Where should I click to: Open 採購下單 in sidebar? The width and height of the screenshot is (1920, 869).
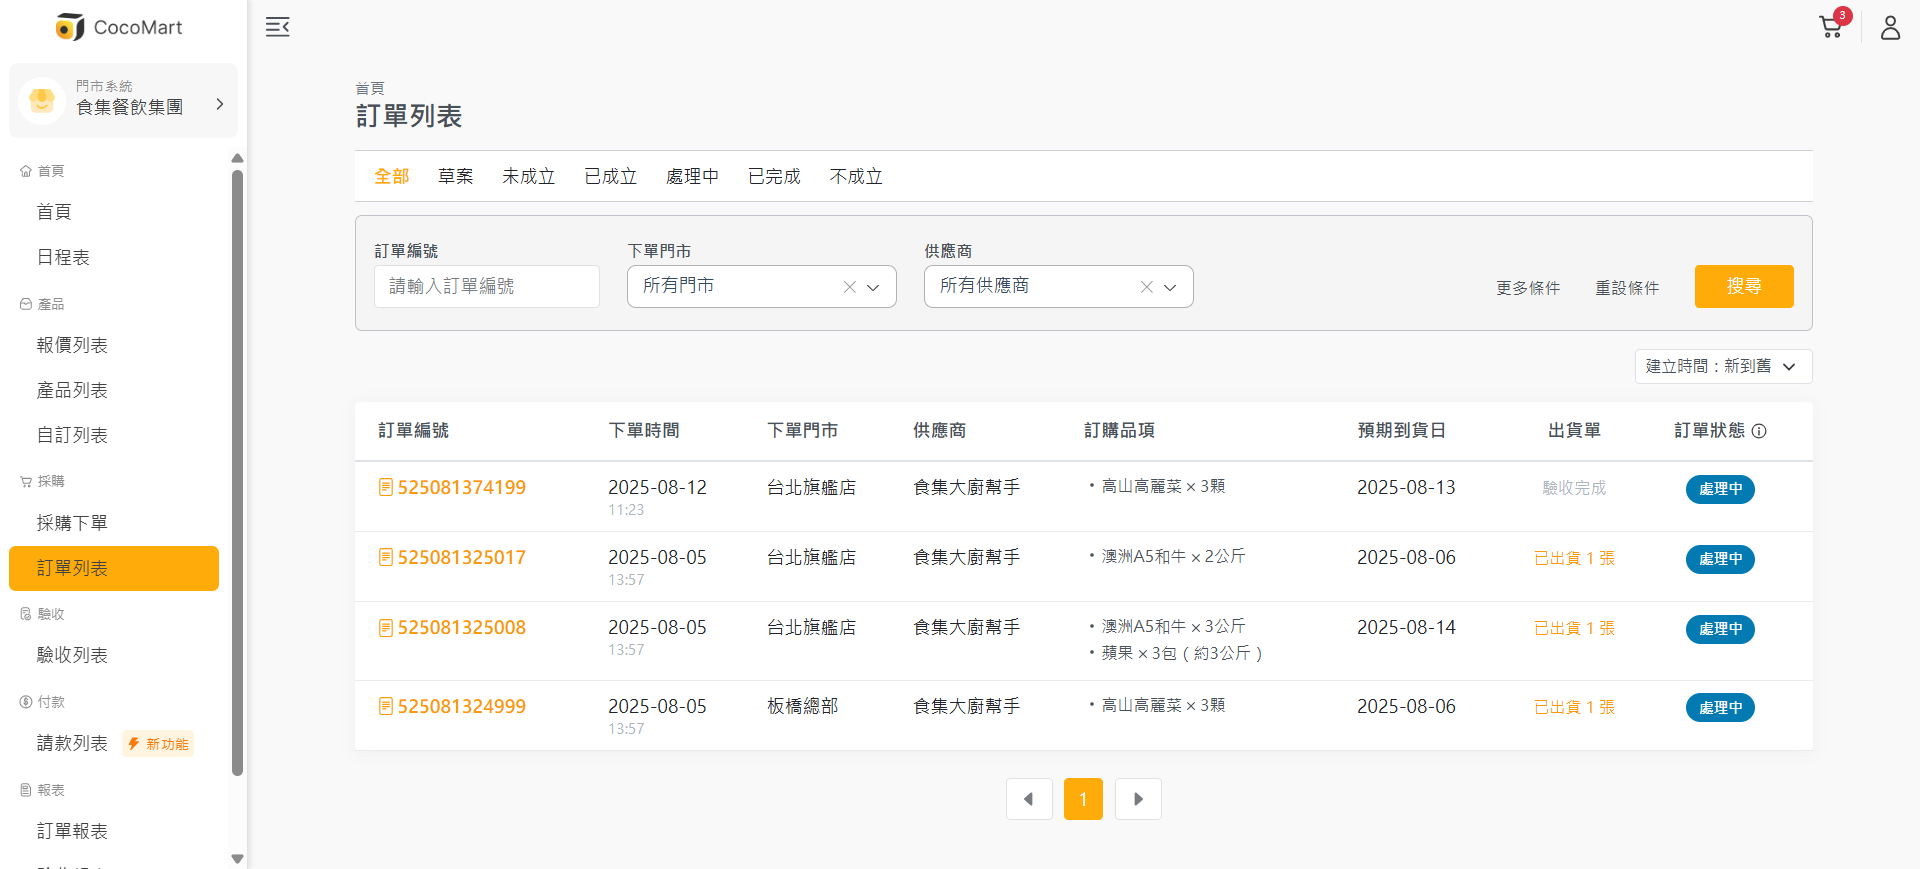(x=72, y=523)
